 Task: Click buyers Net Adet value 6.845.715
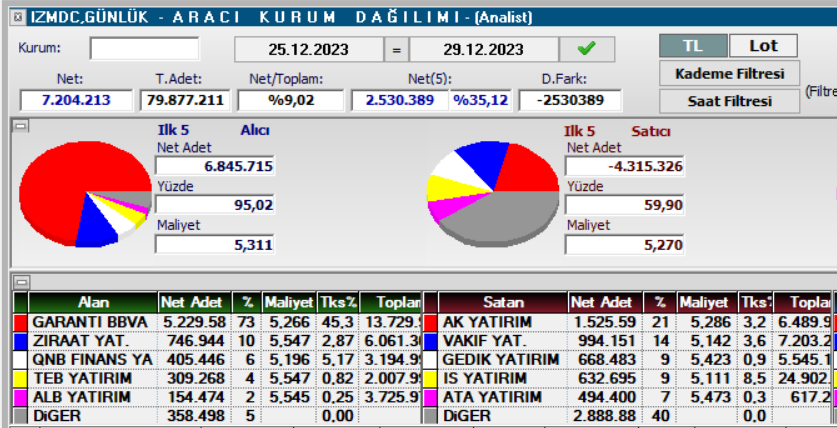coord(215,166)
